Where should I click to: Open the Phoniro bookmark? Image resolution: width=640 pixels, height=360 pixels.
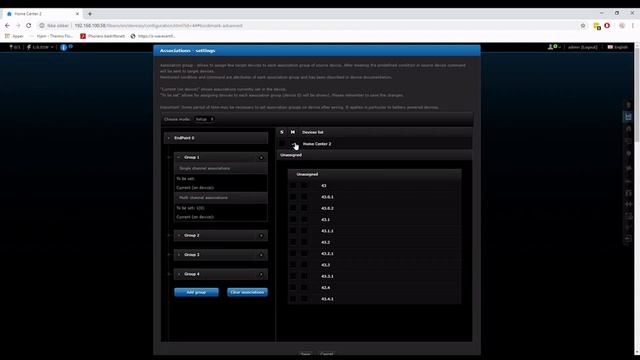click(103, 36)
